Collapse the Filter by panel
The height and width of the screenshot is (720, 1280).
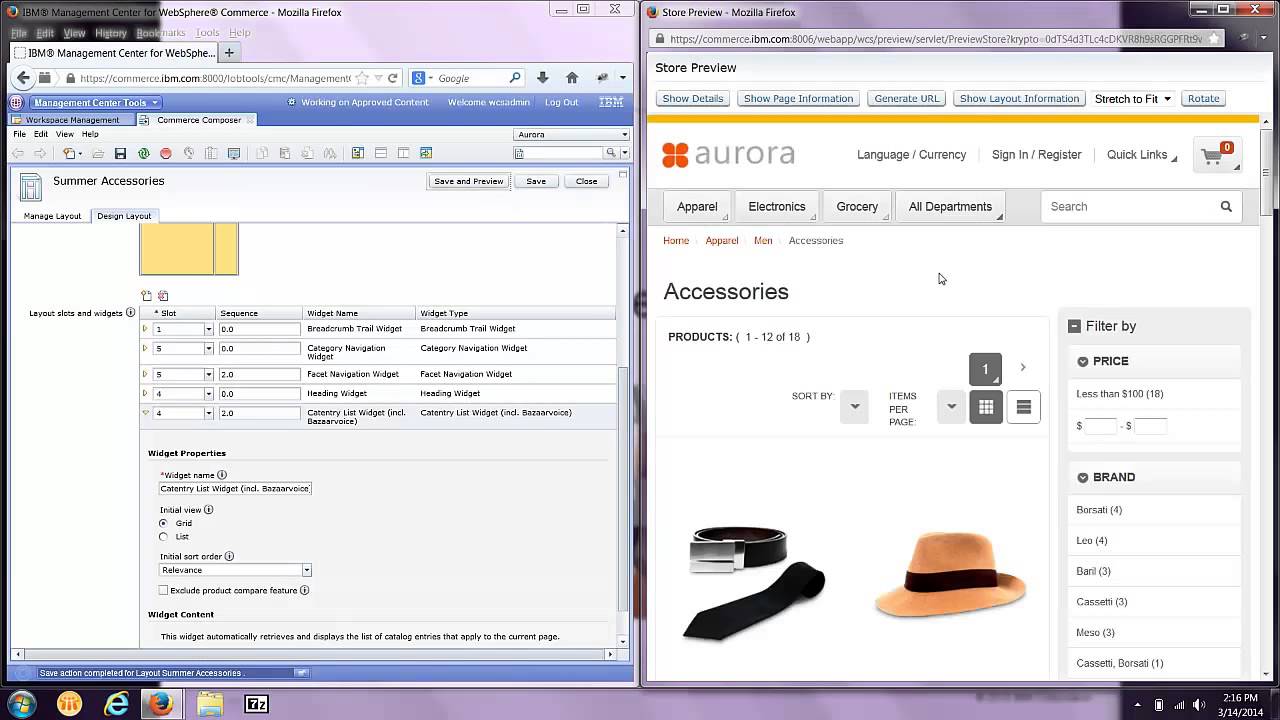[x=1074, y=326]
